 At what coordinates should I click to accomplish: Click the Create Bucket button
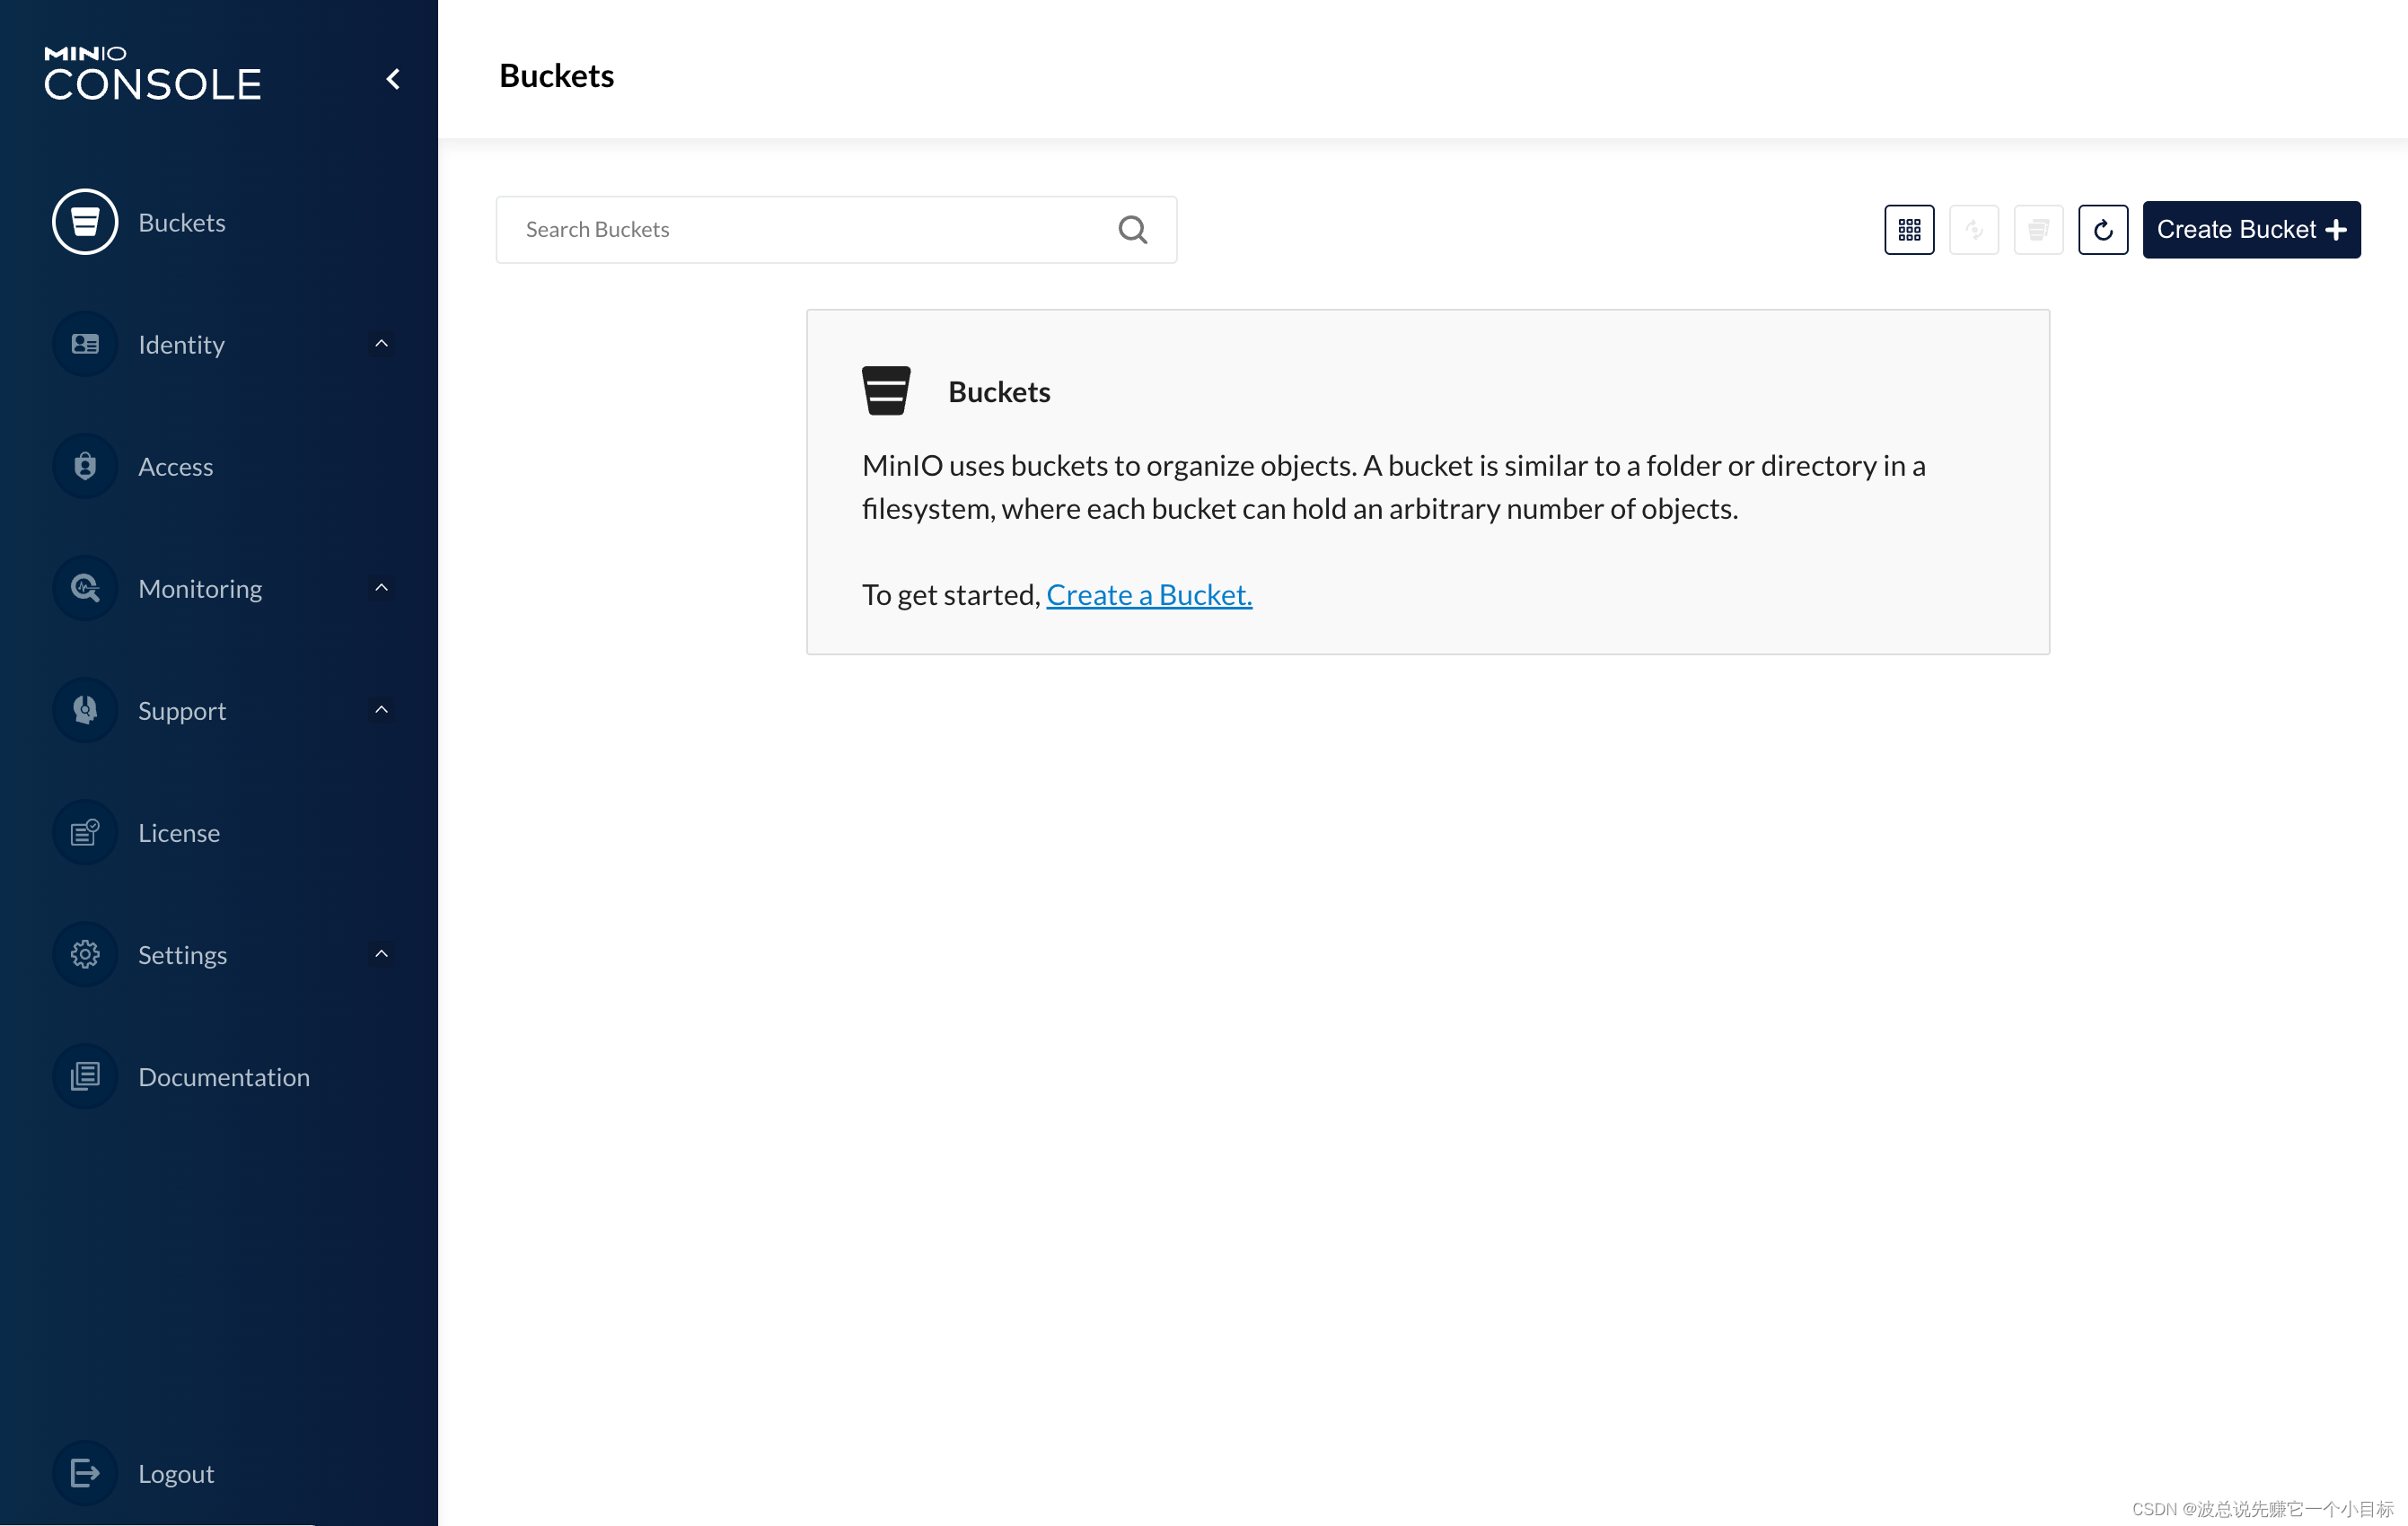[x=2251, y=230]
